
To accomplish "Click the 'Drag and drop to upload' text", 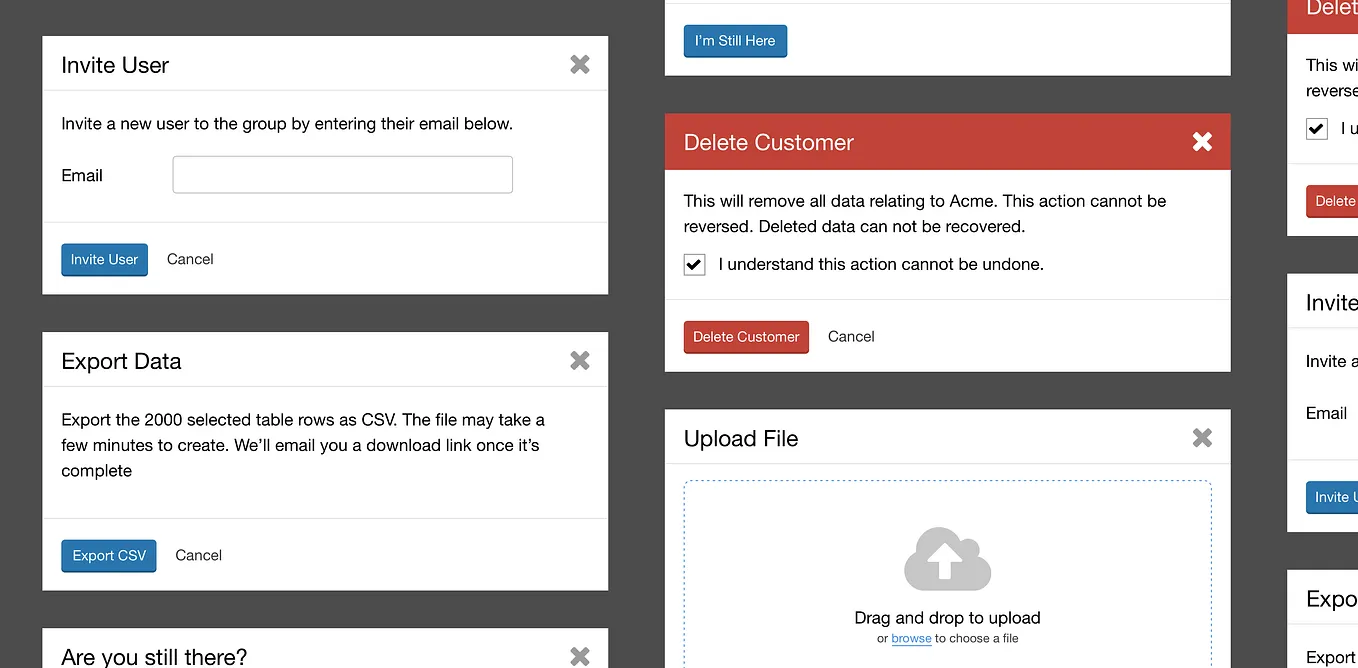I will click(947, 618).
